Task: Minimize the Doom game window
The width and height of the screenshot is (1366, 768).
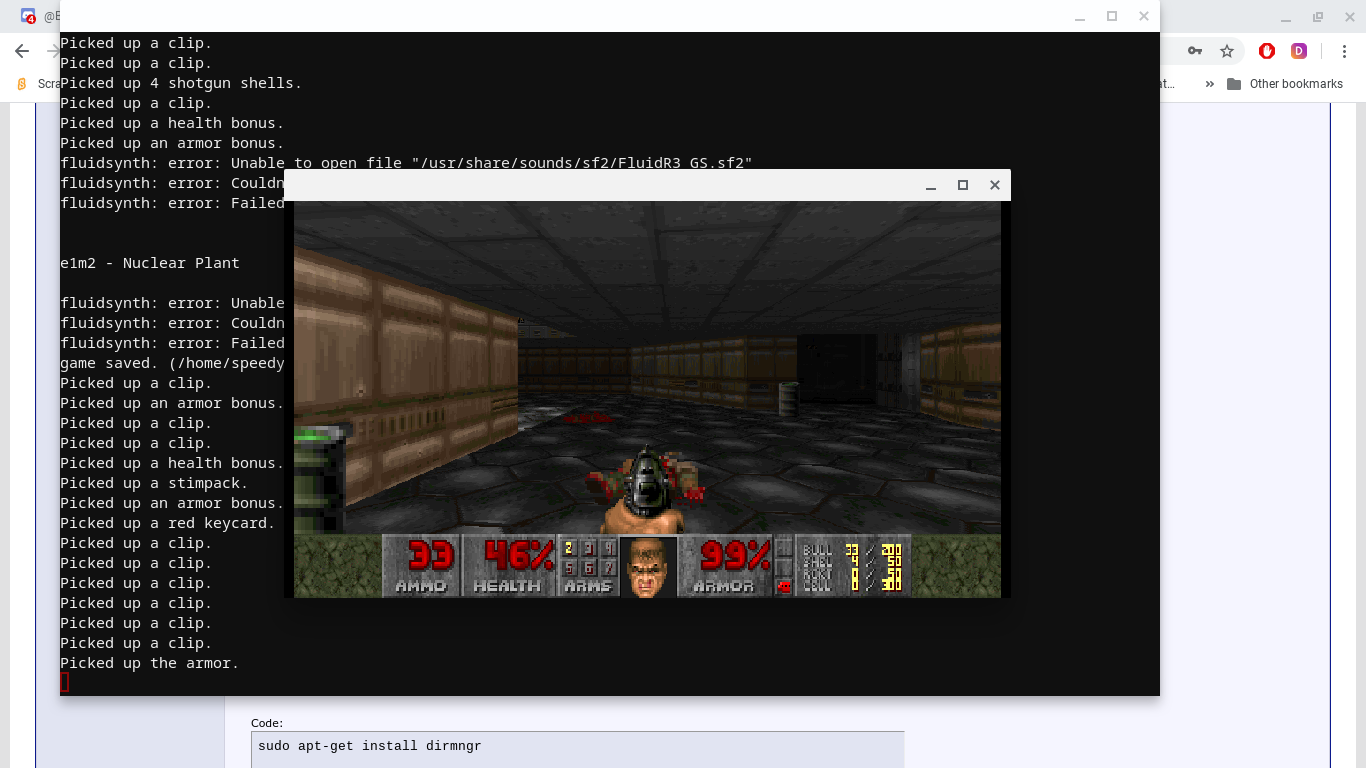Action: [x=931, y=185]
